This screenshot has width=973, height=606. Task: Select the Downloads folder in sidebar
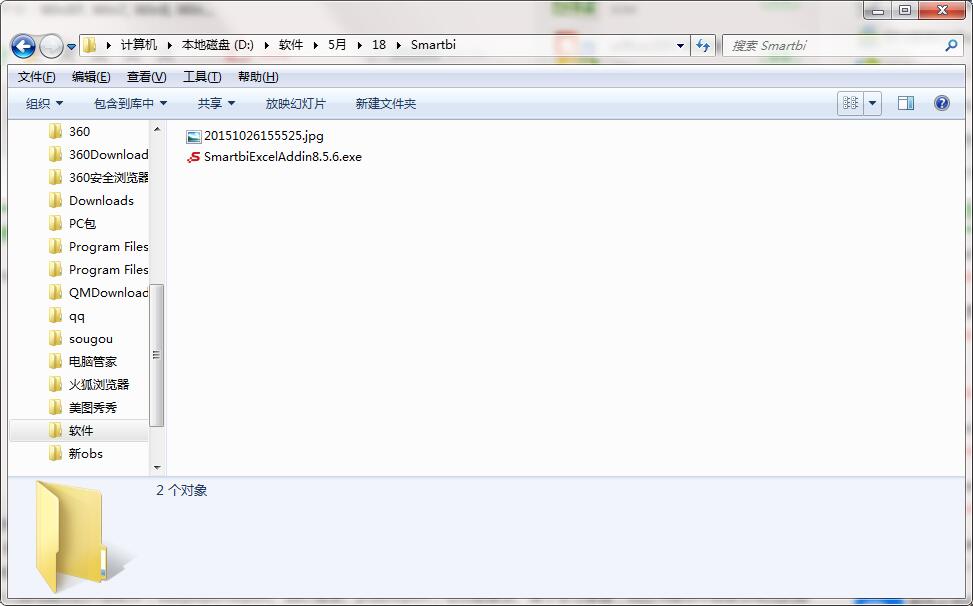click(100, 200)
